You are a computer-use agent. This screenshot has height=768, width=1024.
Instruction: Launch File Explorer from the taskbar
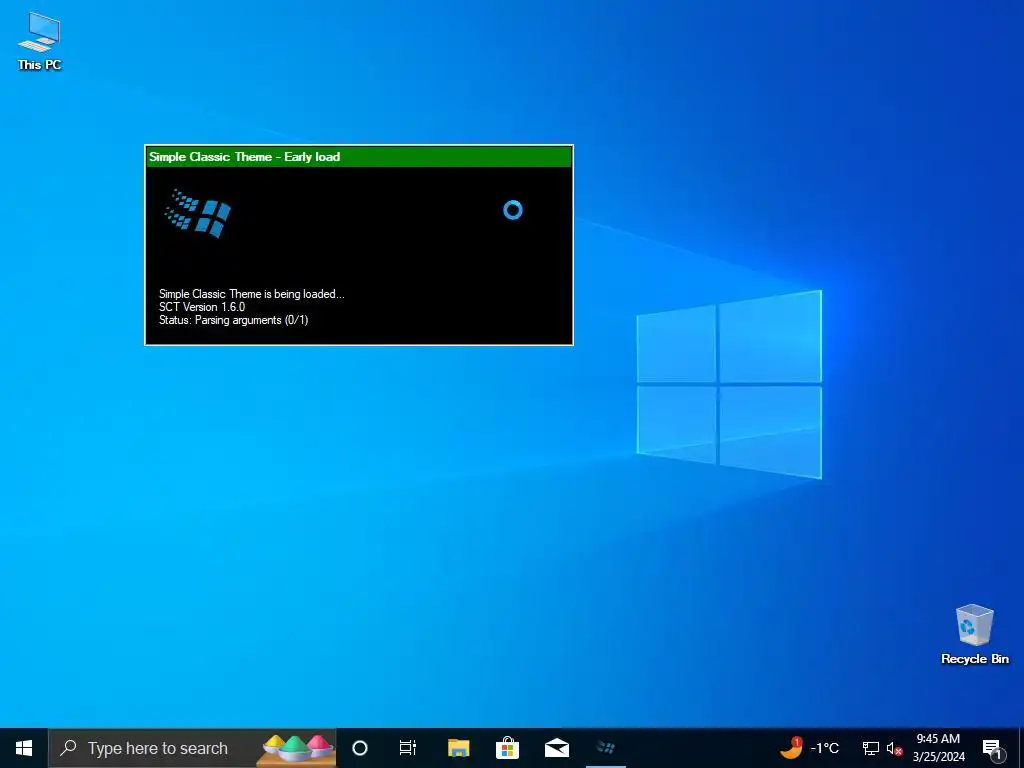pyautogui.click(x=458, y=748)
